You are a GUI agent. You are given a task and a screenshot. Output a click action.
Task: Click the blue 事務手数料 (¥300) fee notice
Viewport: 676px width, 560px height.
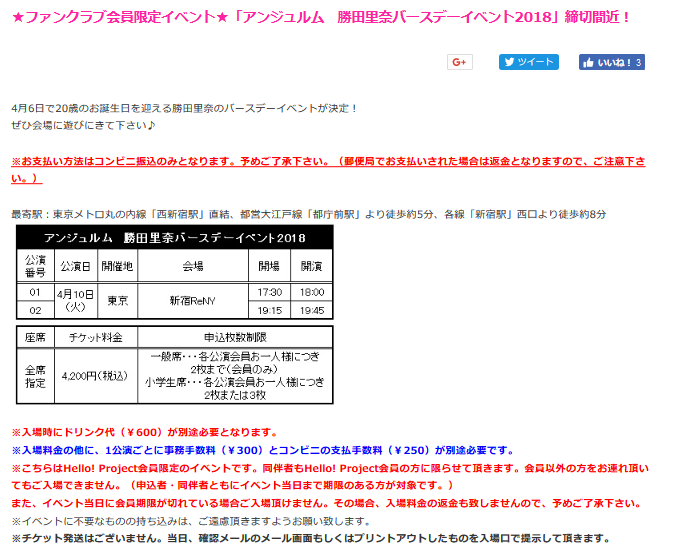click(263, 450)
